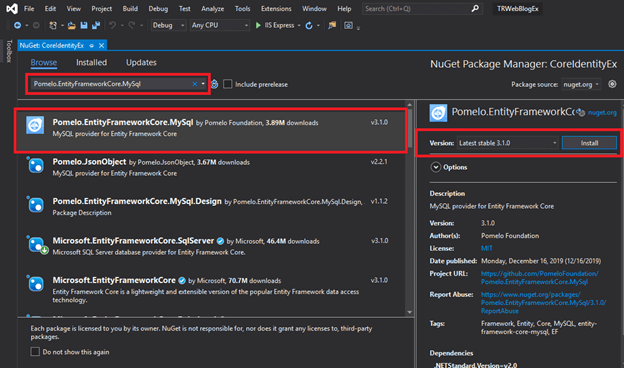Viewport: 624px width, 368px height.
Task: Open the Extensions menu
Action: [x=276, y=9]
